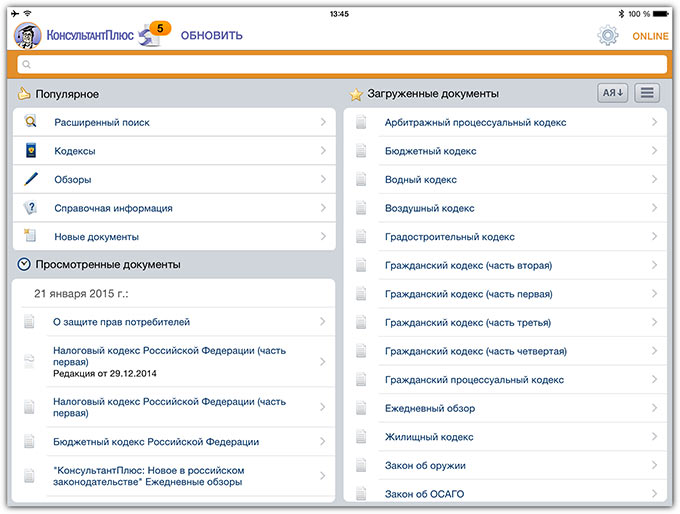This screenshot has width=680, height=514.
Task: Click the Загруженные документы section header
Action: tap(433, 94)
